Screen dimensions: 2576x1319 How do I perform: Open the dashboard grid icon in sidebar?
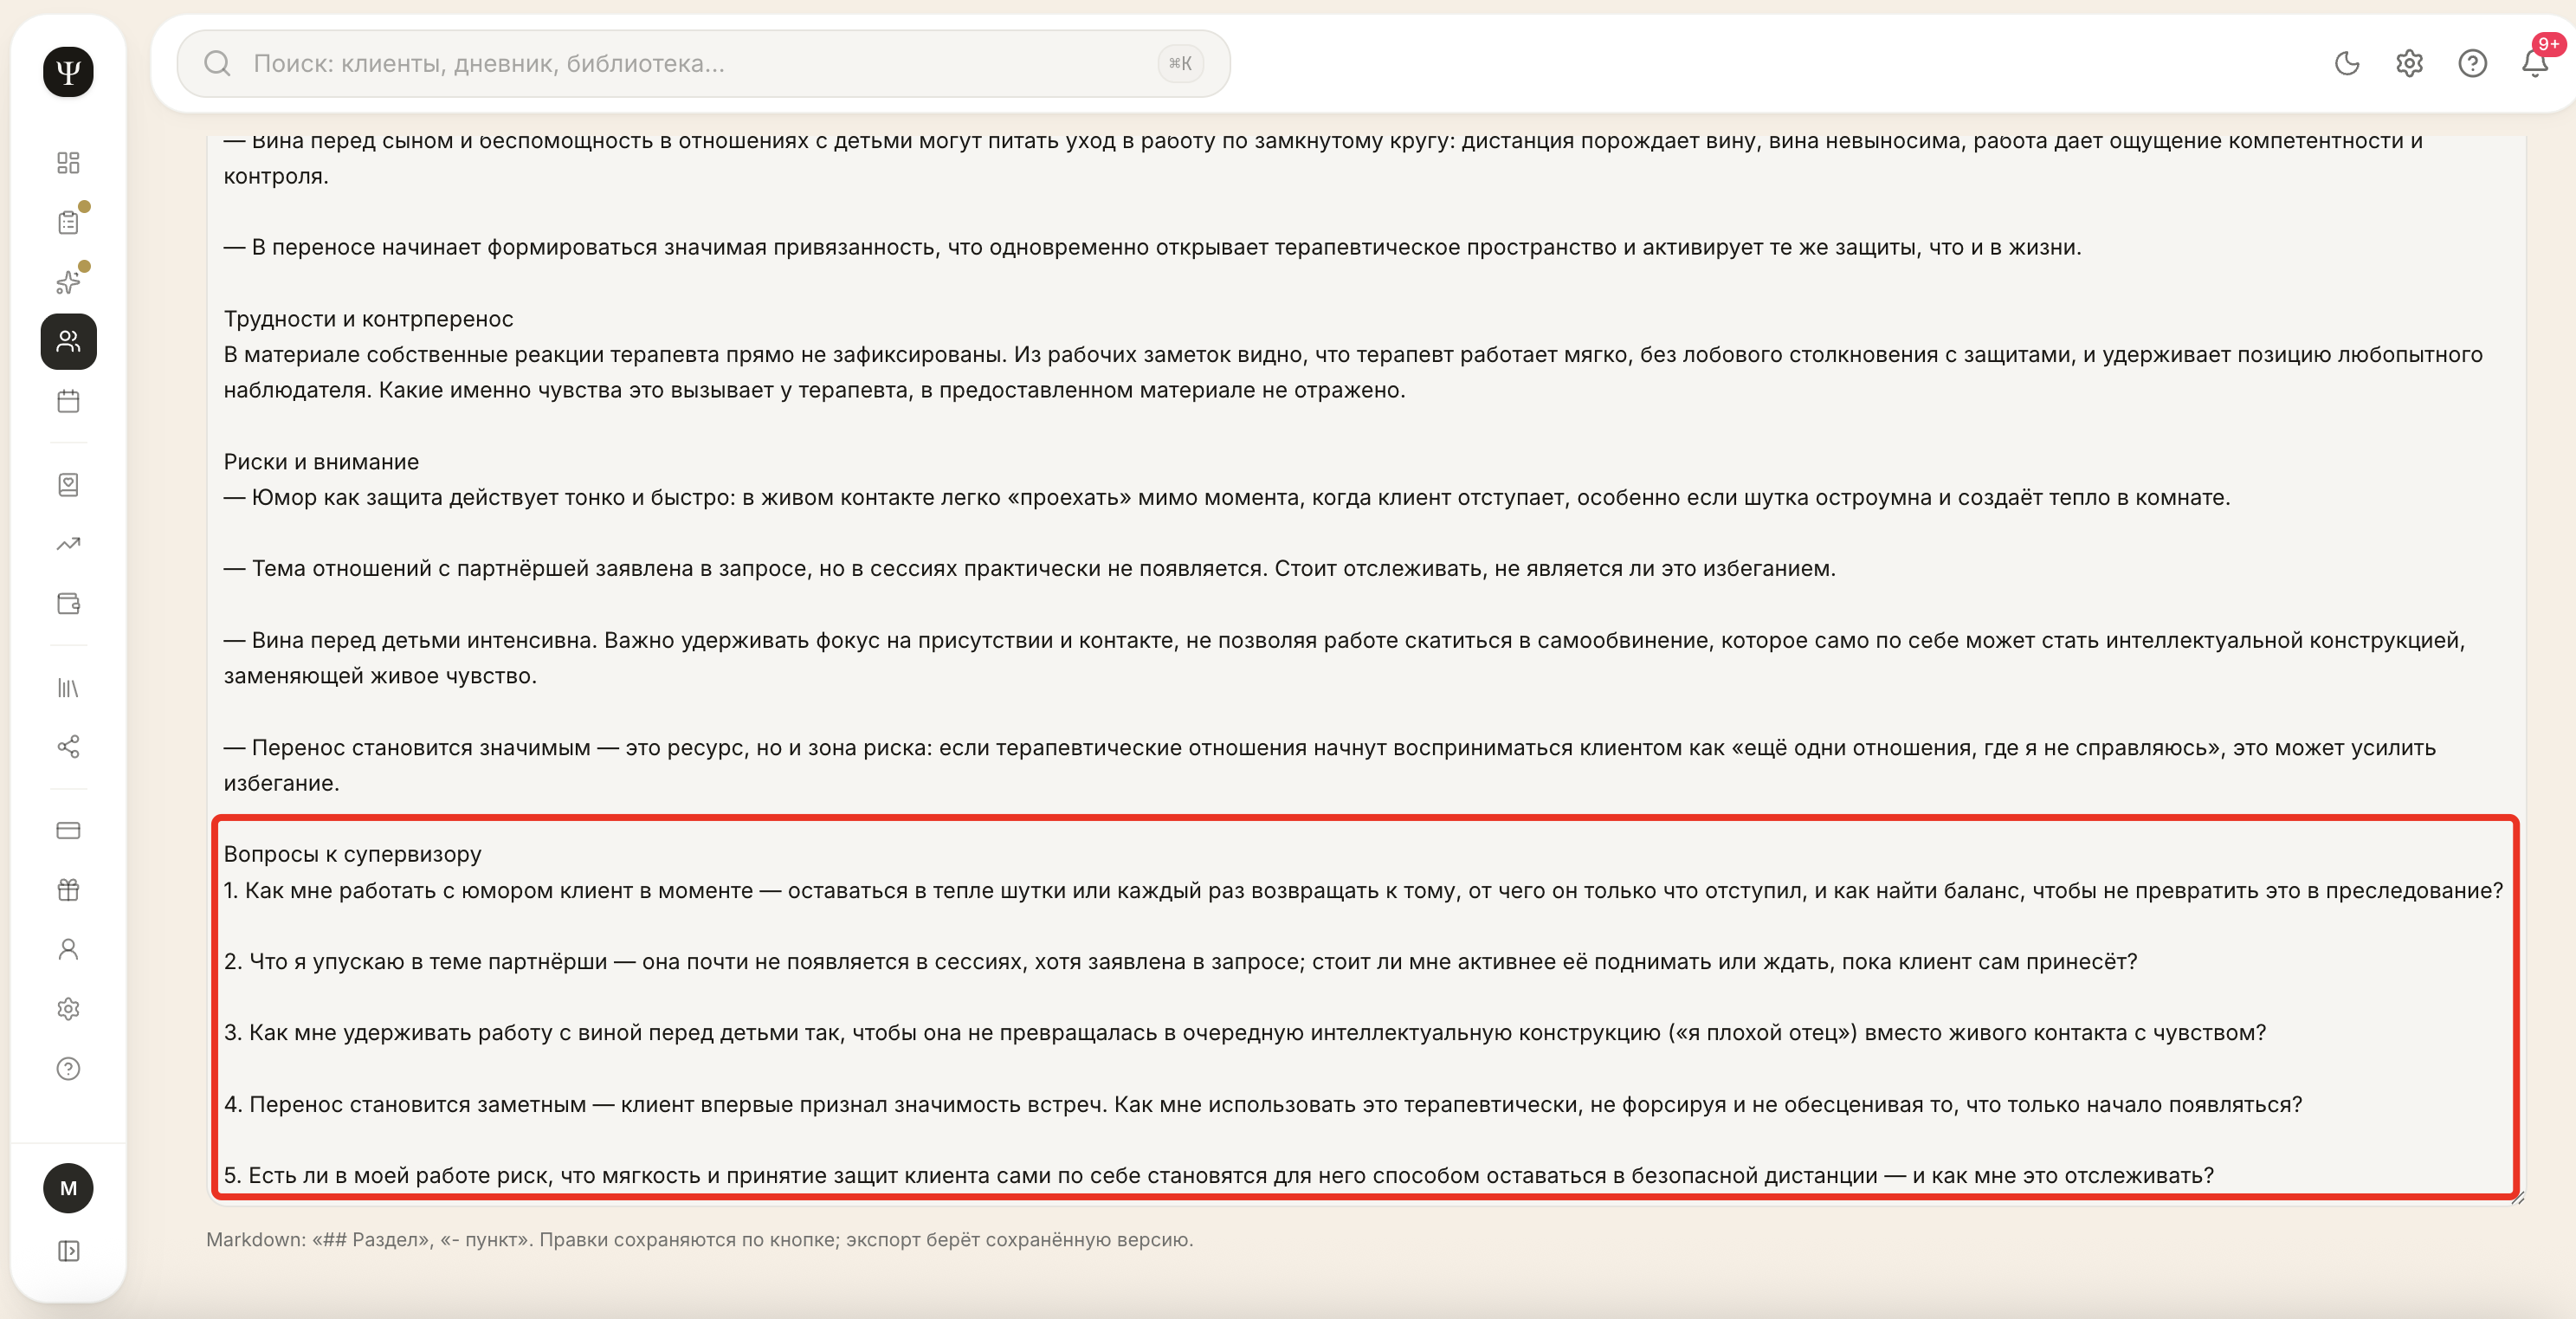[x=68, y=162]
